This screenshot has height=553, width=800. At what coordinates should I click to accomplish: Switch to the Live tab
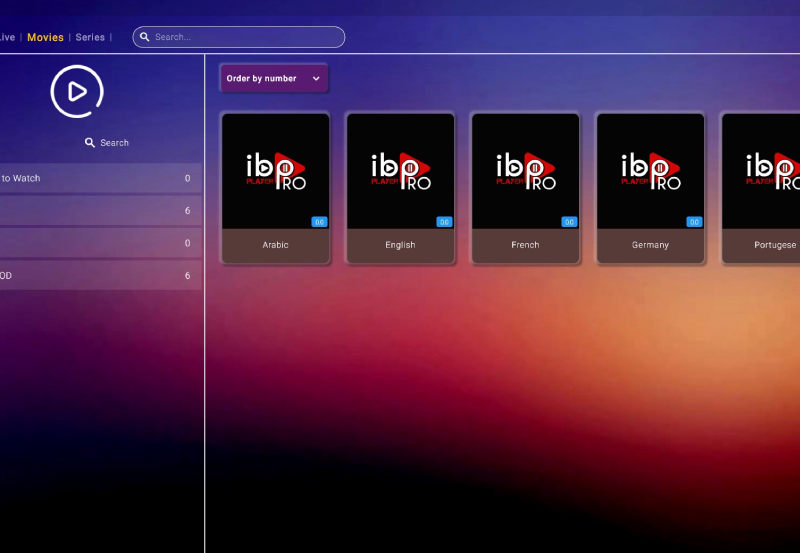(7, 37)
